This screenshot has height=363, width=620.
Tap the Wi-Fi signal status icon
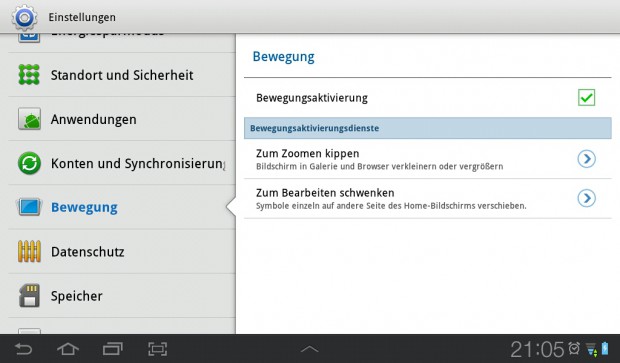[592, 350]
